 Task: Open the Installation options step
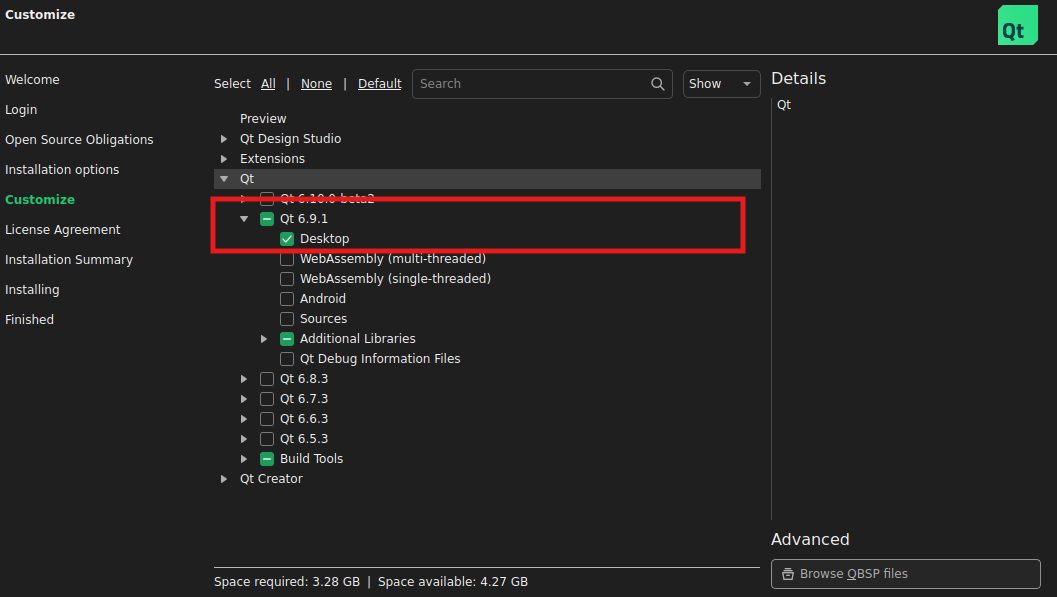coord(62,170)
